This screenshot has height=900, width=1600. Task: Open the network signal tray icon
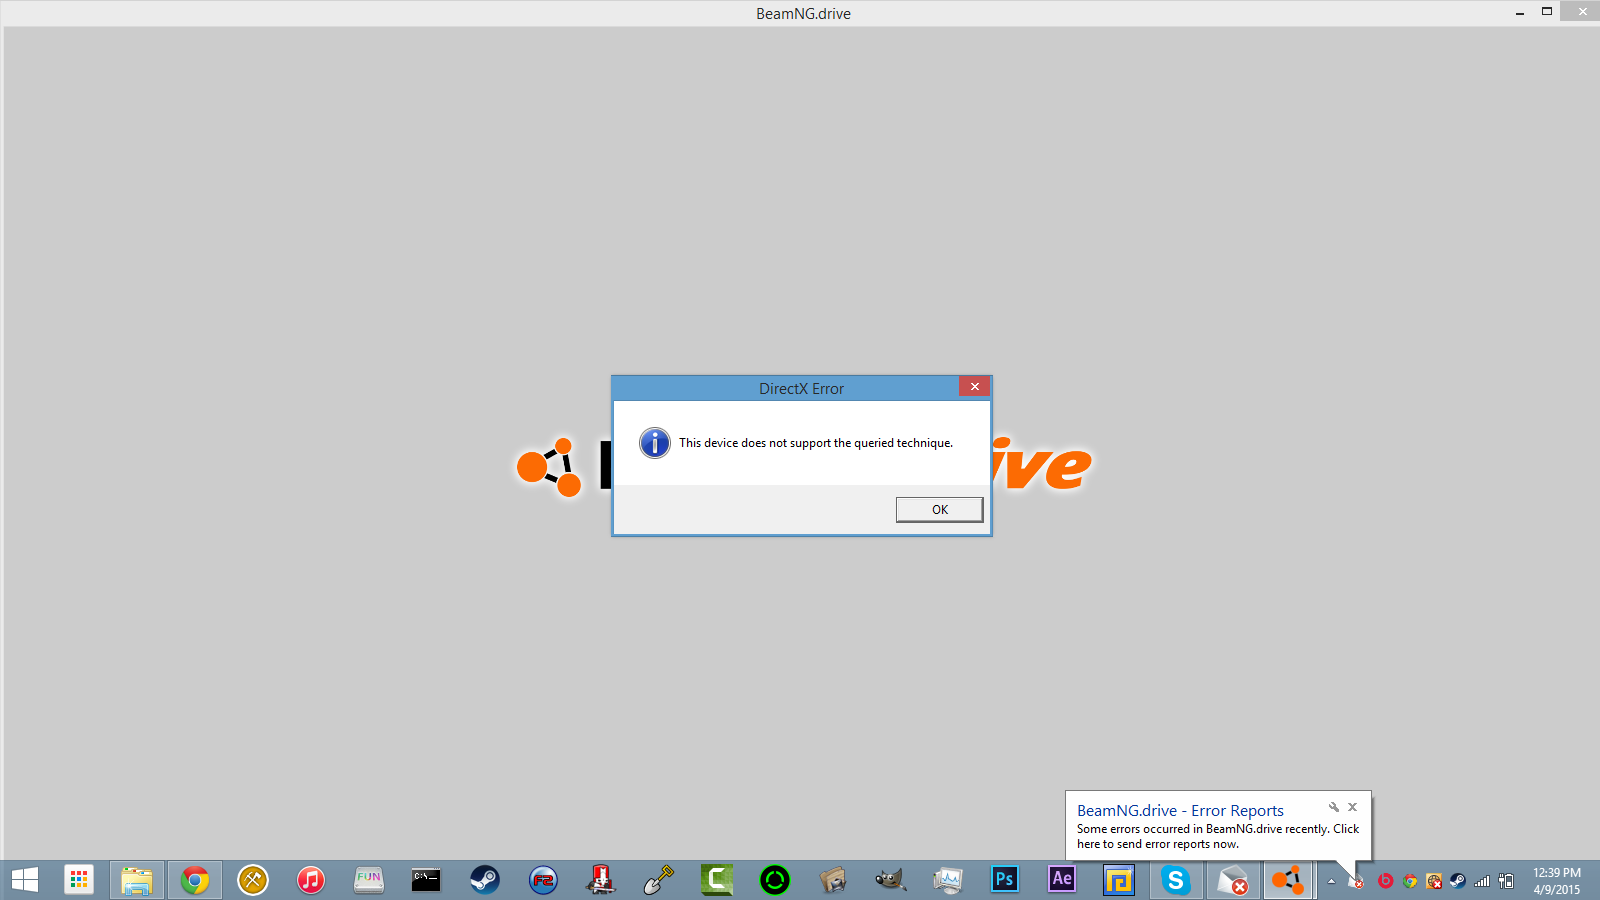point(1482,881)
